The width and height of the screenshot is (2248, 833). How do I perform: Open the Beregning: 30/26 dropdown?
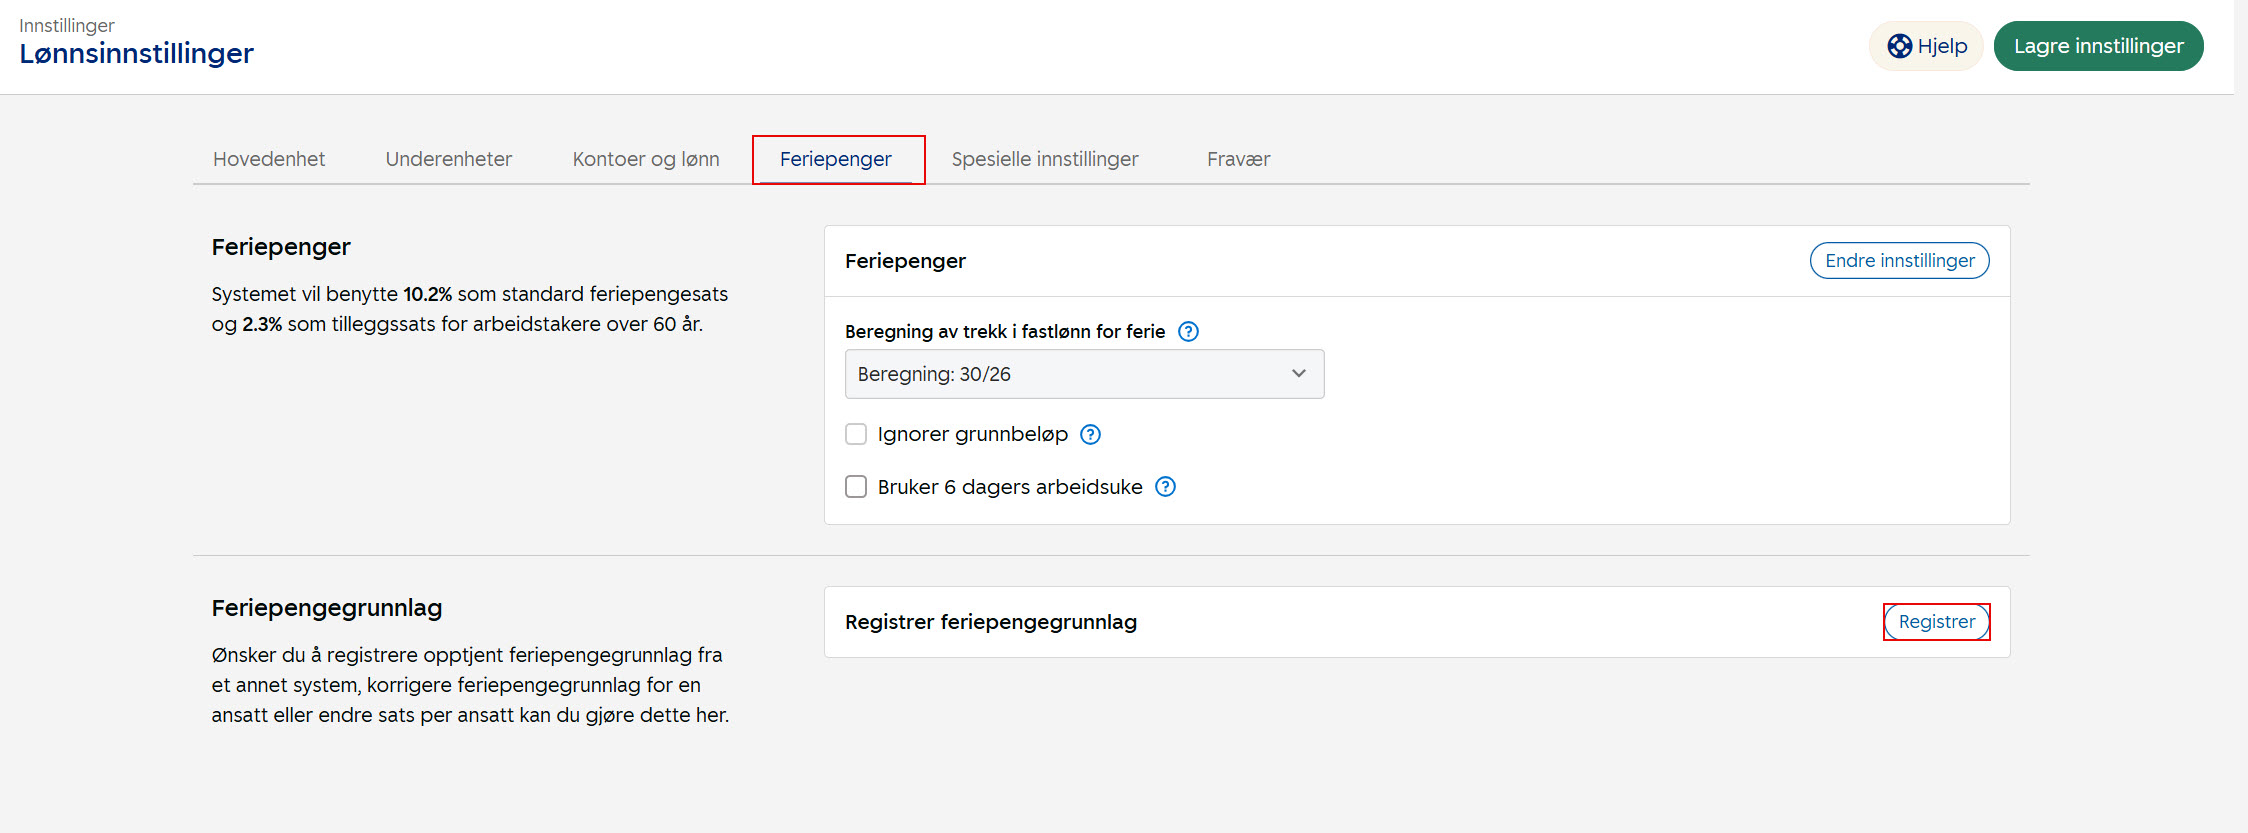1083,374
